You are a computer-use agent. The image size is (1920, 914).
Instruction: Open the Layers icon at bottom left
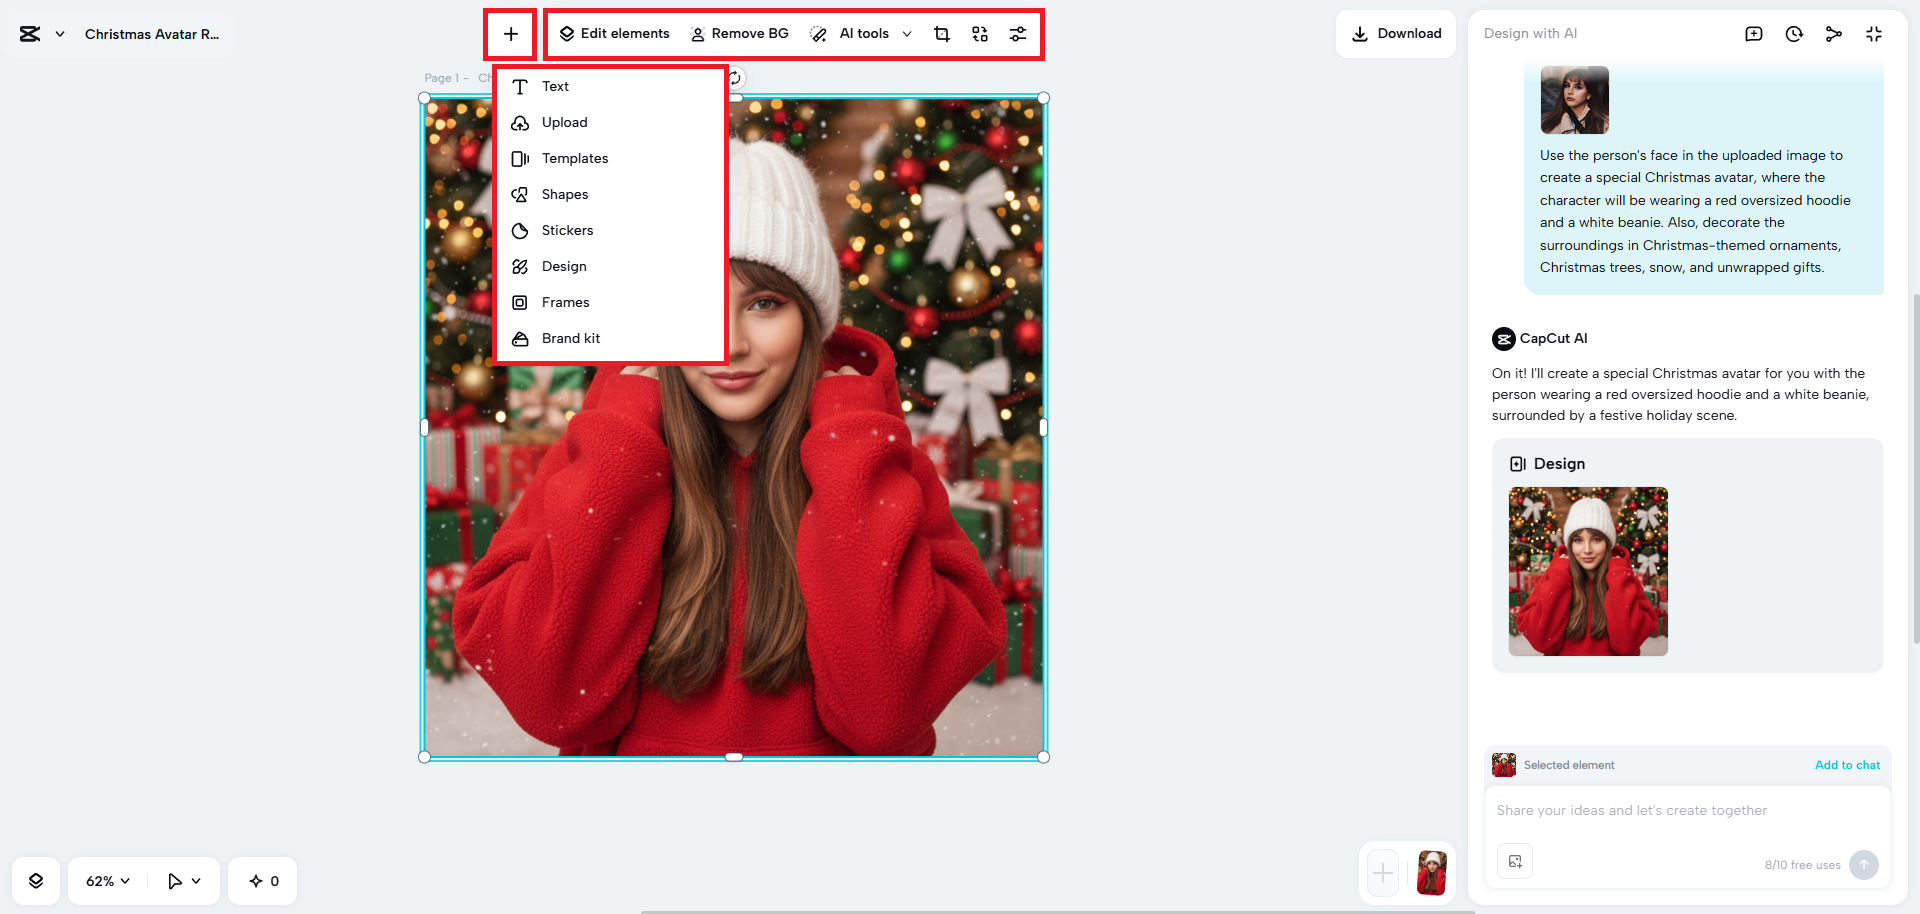tap(36, 880)
